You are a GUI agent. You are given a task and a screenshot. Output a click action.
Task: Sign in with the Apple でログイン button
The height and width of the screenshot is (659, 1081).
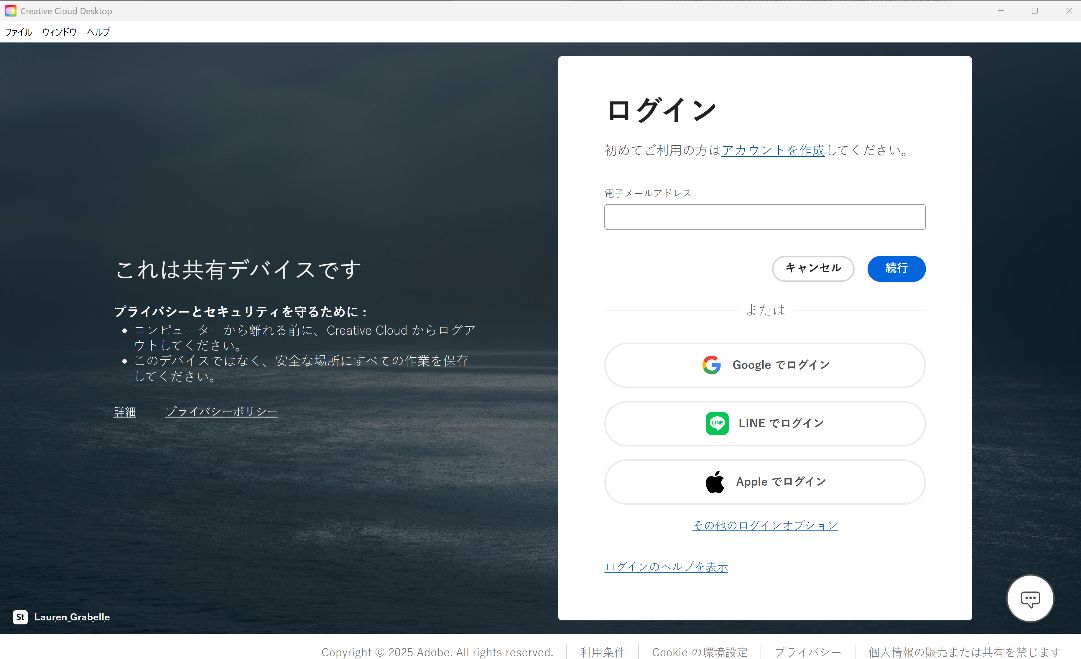pyautogui.click(x=765, y=482)
